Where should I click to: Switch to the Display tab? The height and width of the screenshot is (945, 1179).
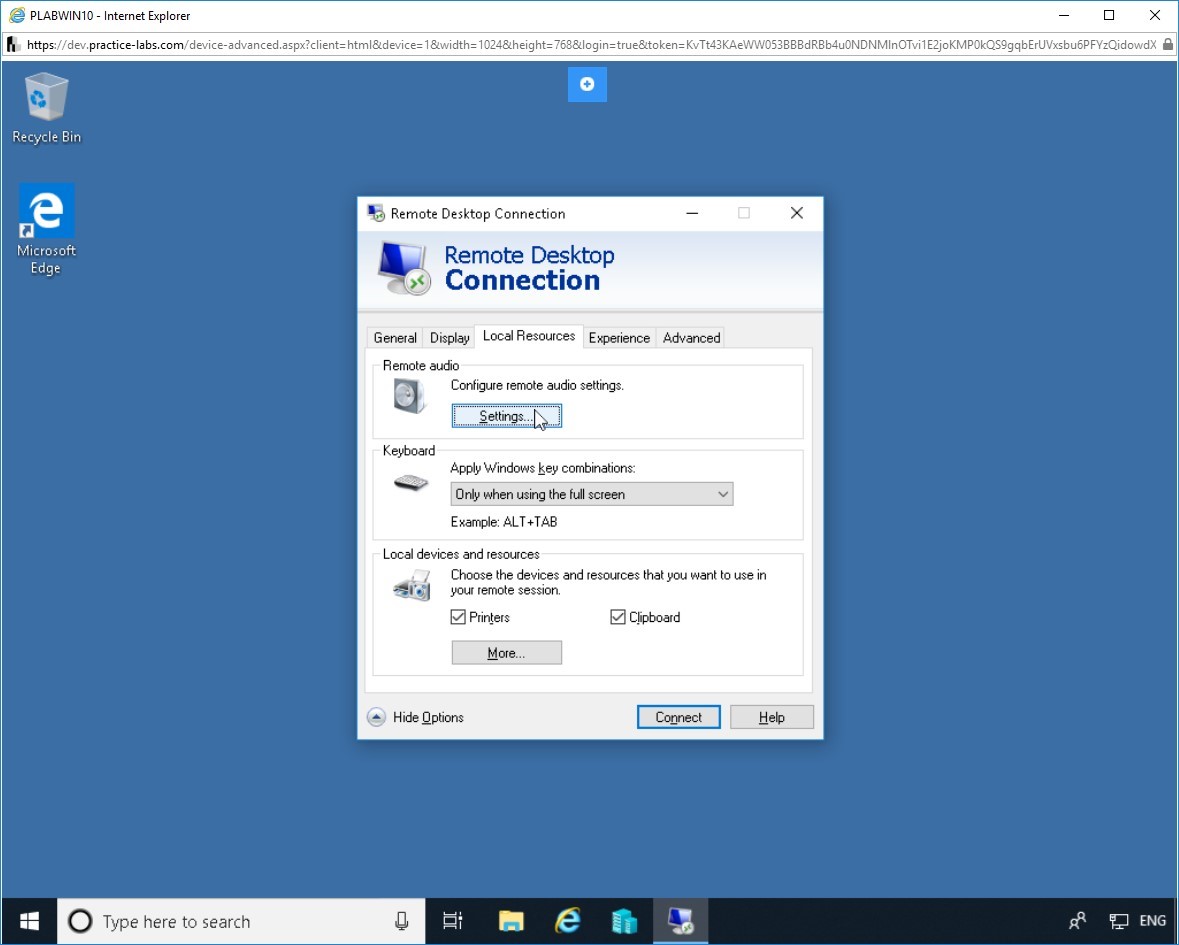tap(450, 338)
